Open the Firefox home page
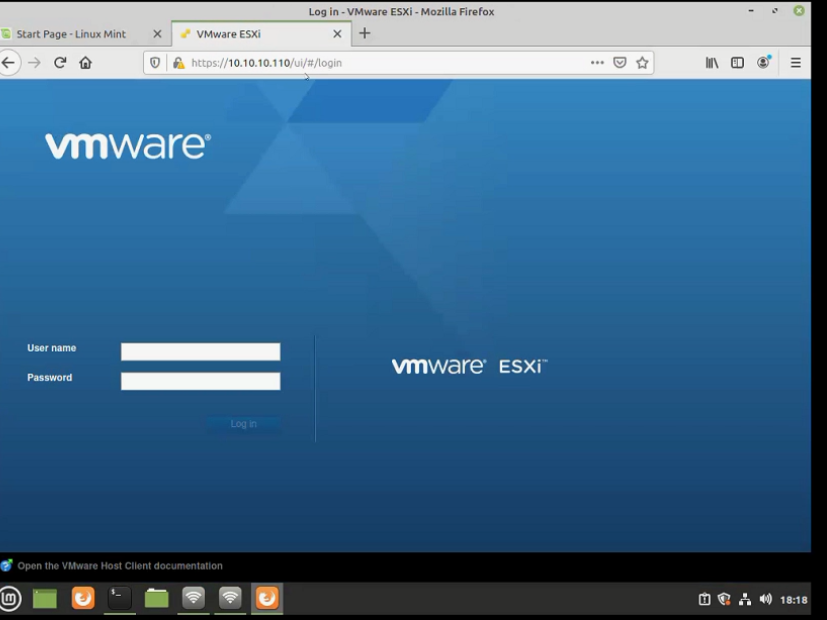Screen dimensions: 827x620 pos(85,63)
